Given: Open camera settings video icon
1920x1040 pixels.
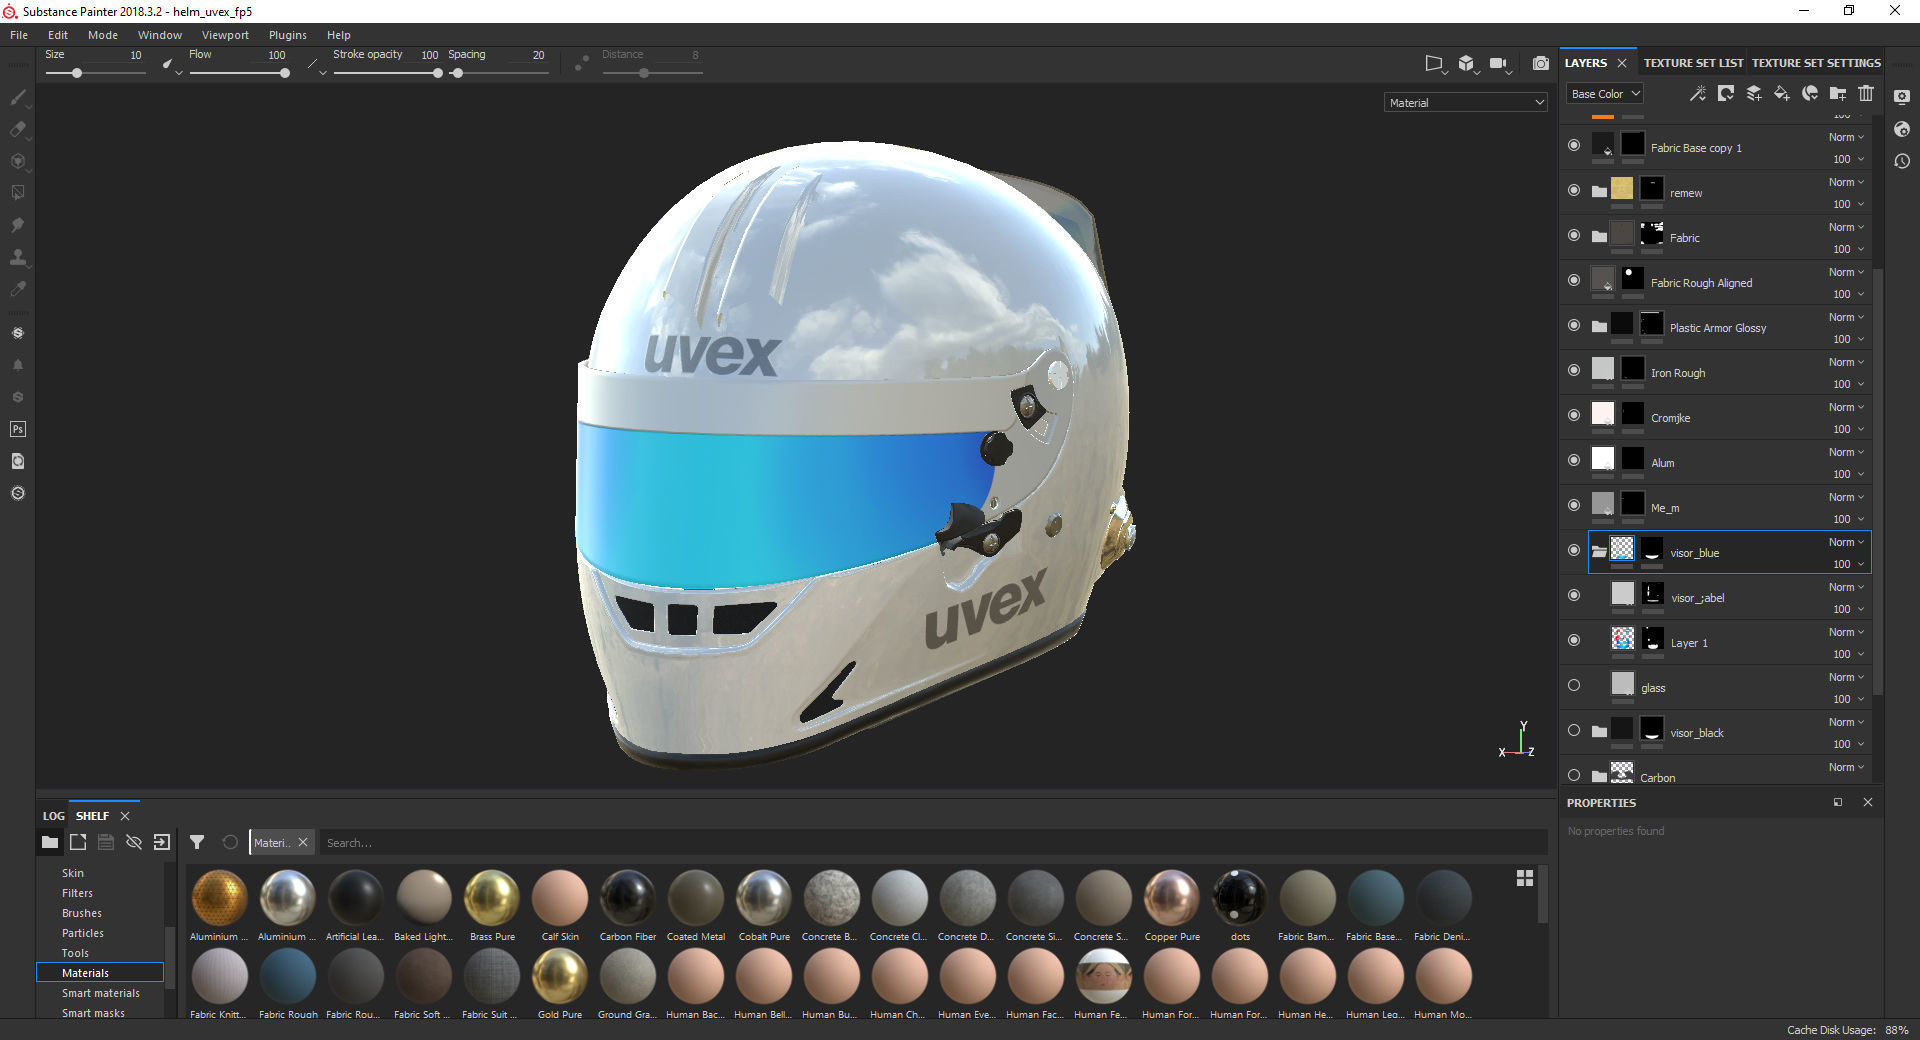Looking at the screenshot, I should [x=1498, y=63].
